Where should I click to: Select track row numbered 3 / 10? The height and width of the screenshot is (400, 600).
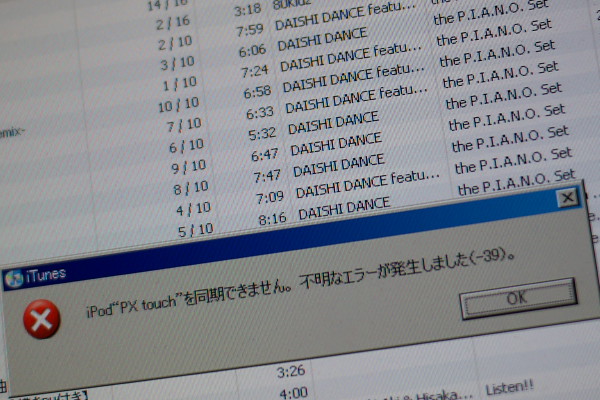point(178,64)
